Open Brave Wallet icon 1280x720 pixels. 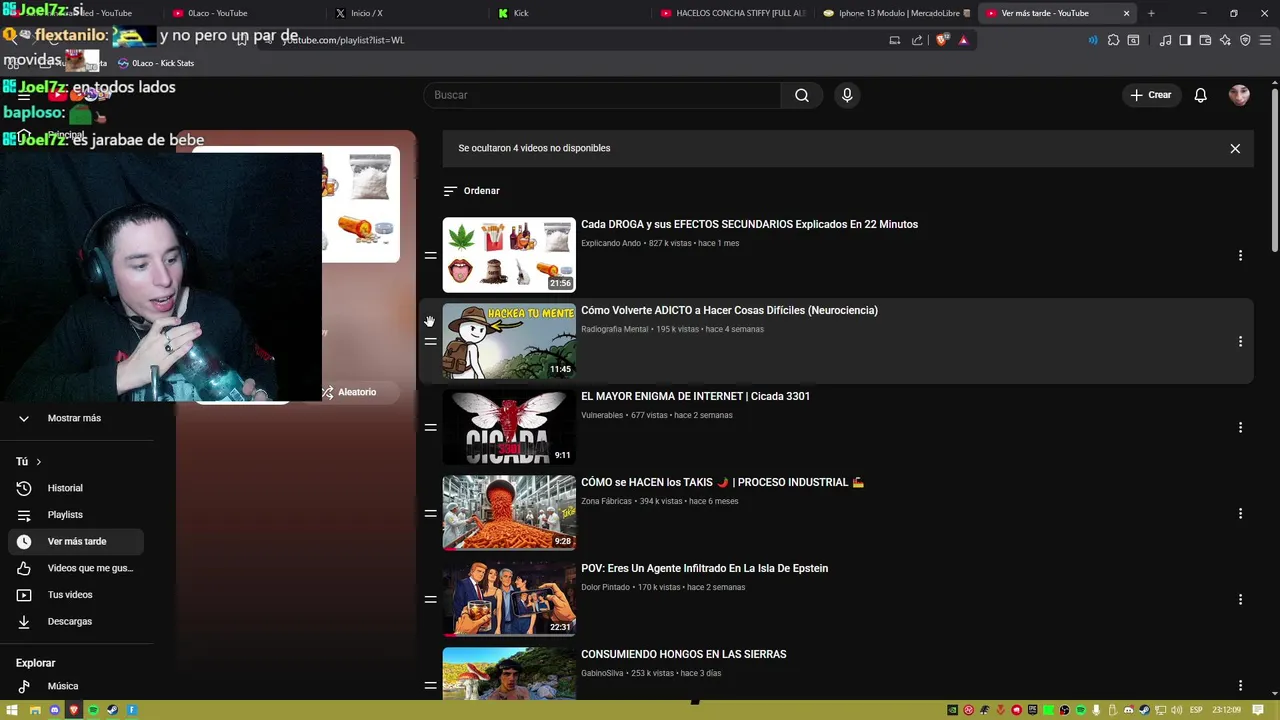1205,40
